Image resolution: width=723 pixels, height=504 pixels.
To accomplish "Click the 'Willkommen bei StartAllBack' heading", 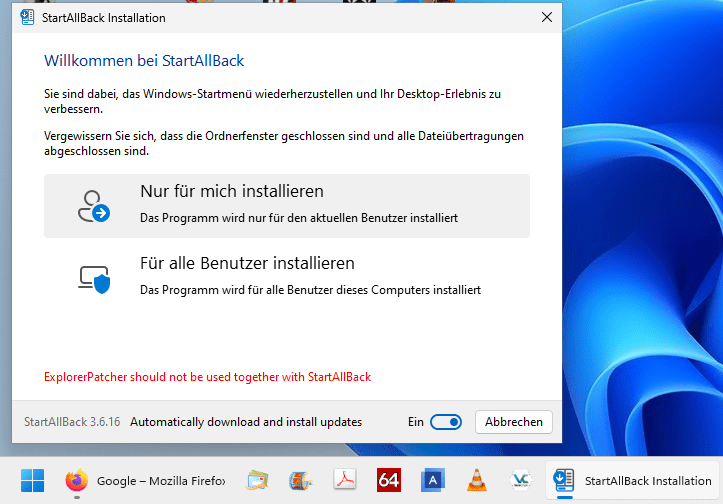I will 144,61.
